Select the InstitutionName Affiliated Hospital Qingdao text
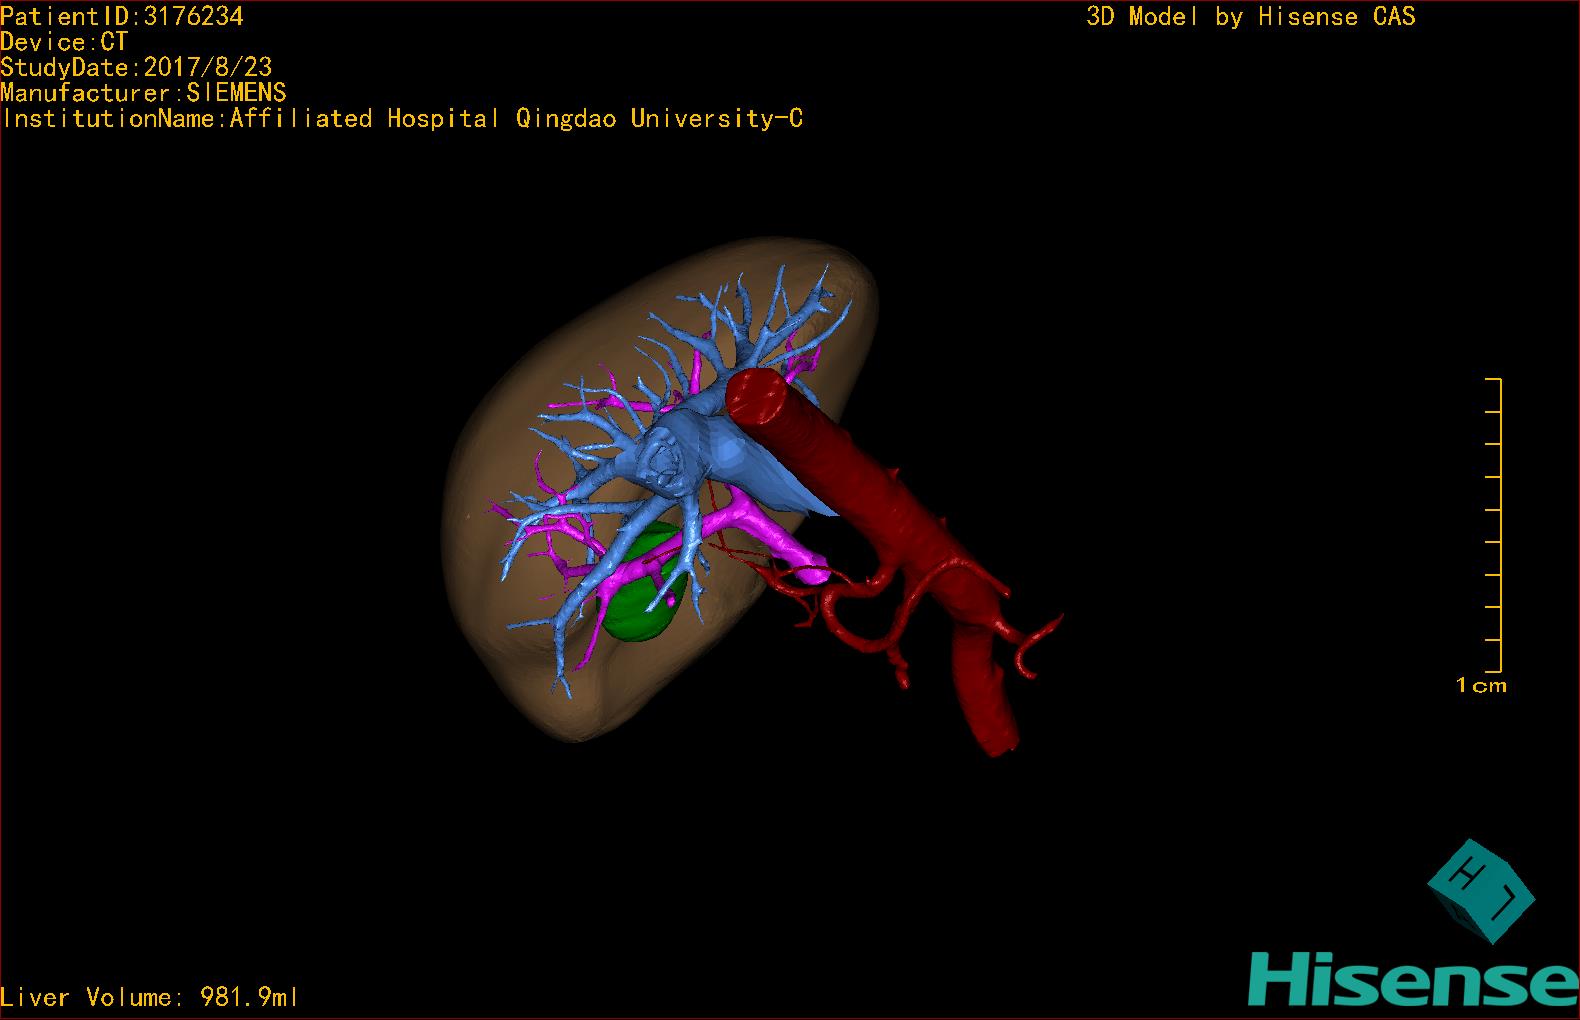Screen dimensions: 1580x1020 (402, 119)
